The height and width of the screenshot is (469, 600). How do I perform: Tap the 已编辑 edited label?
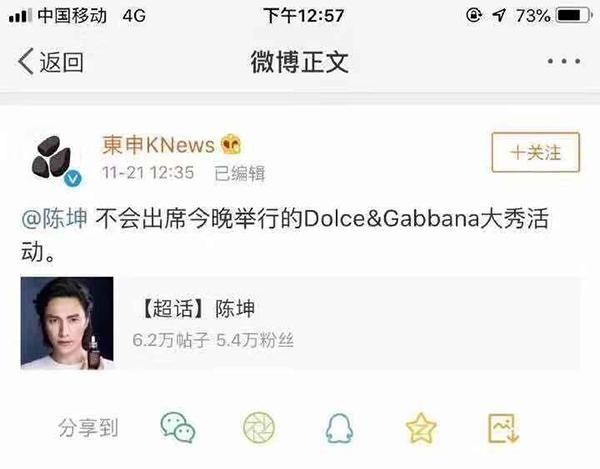pos(240,173)
